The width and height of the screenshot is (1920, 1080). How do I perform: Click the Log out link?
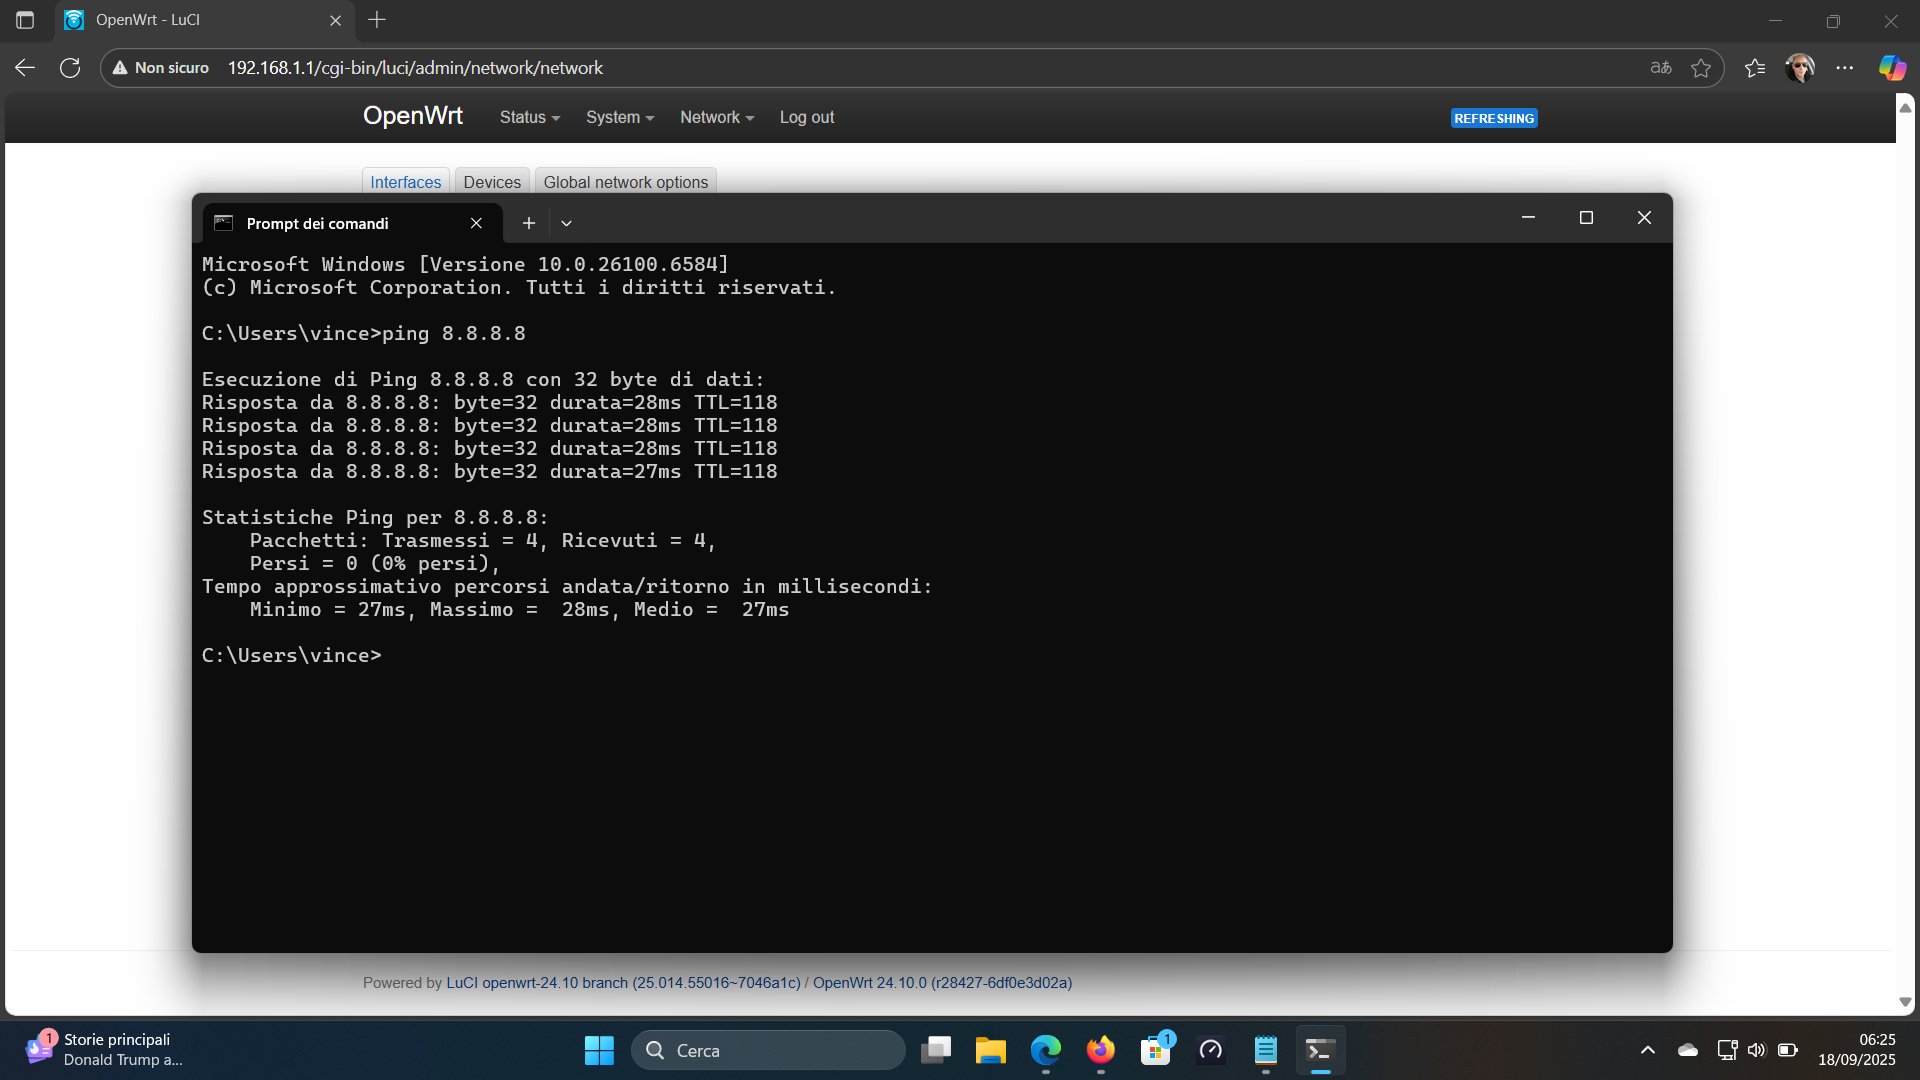point(806,117)
